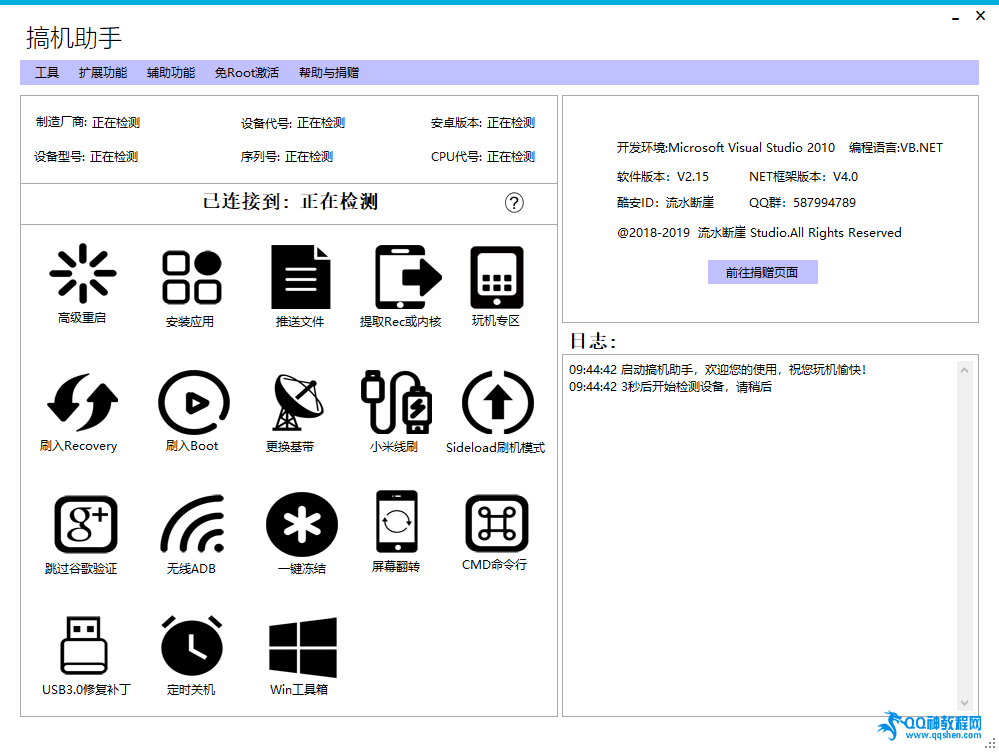Open 提取Rec或内核 extraction tool icon

(x=408, y=277)
